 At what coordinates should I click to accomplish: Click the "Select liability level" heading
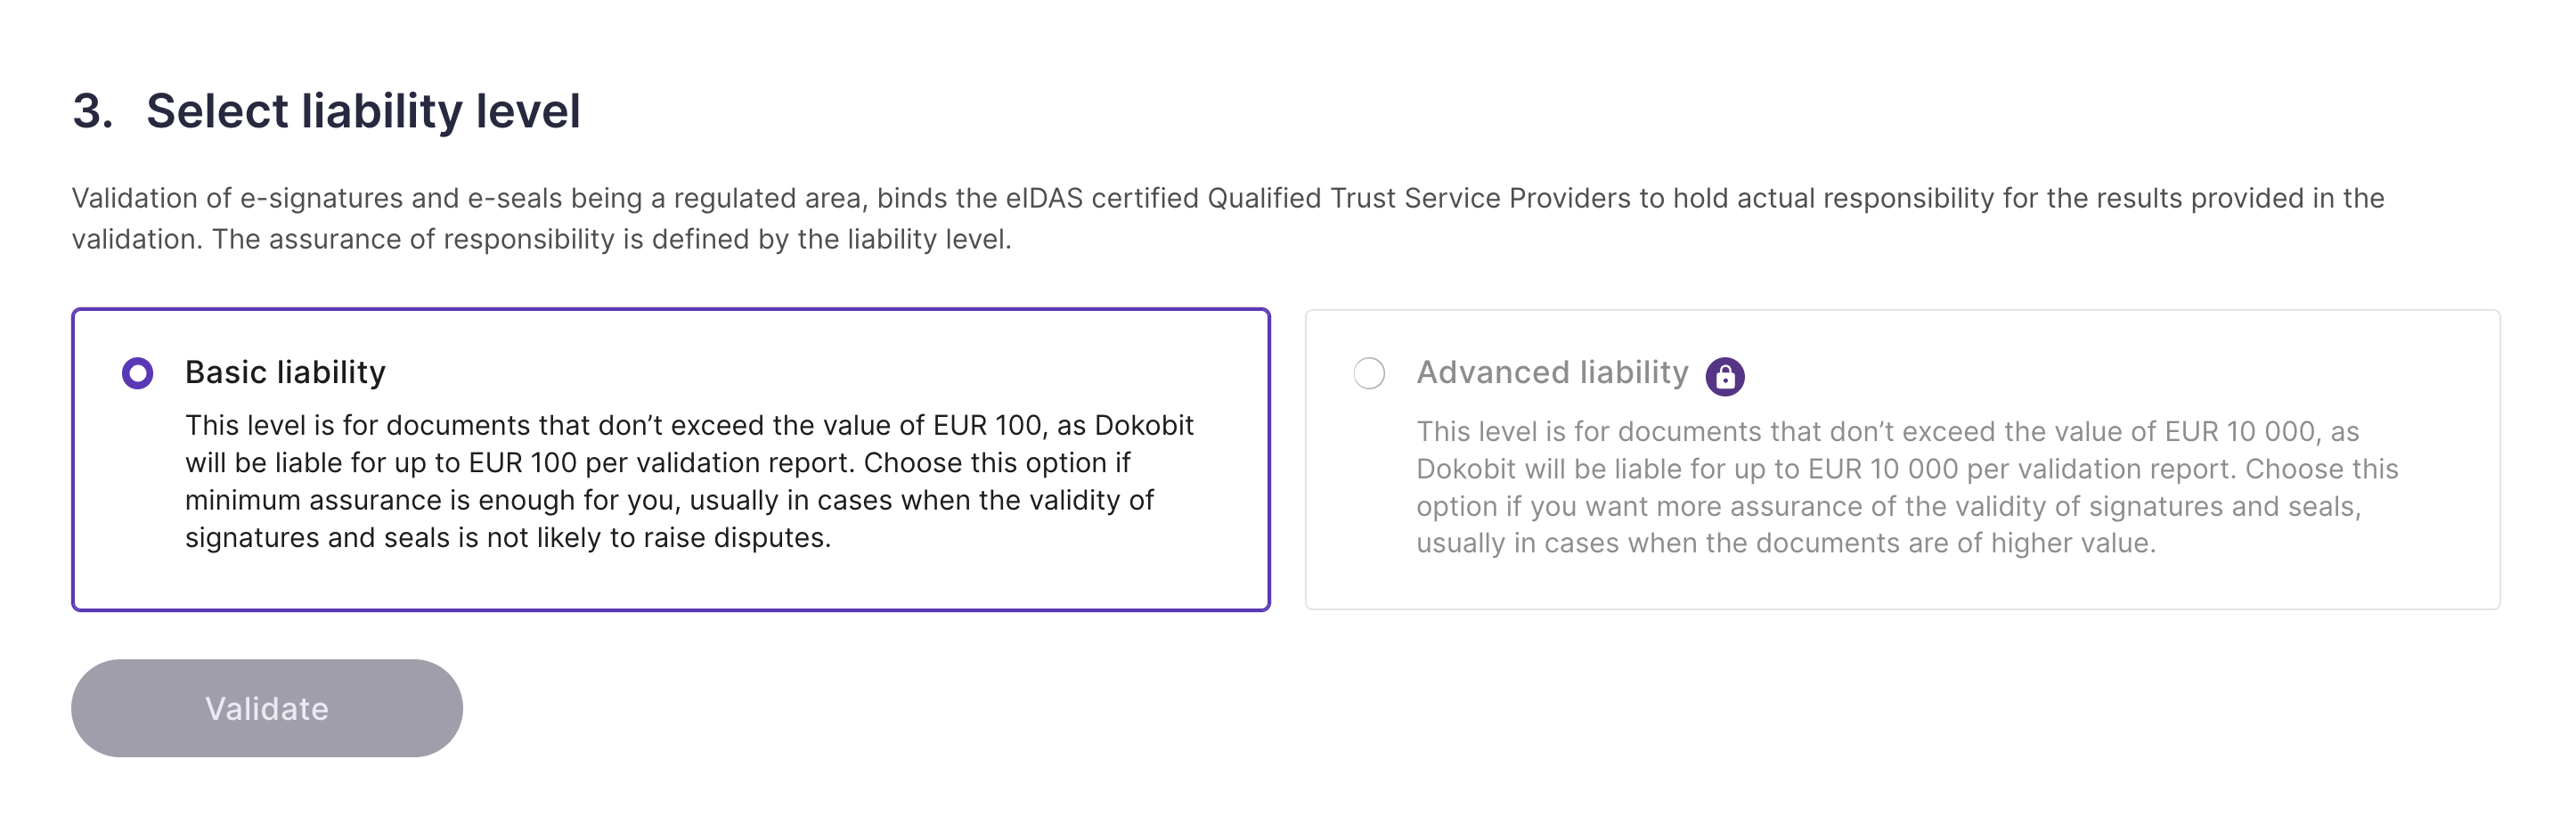363,110
